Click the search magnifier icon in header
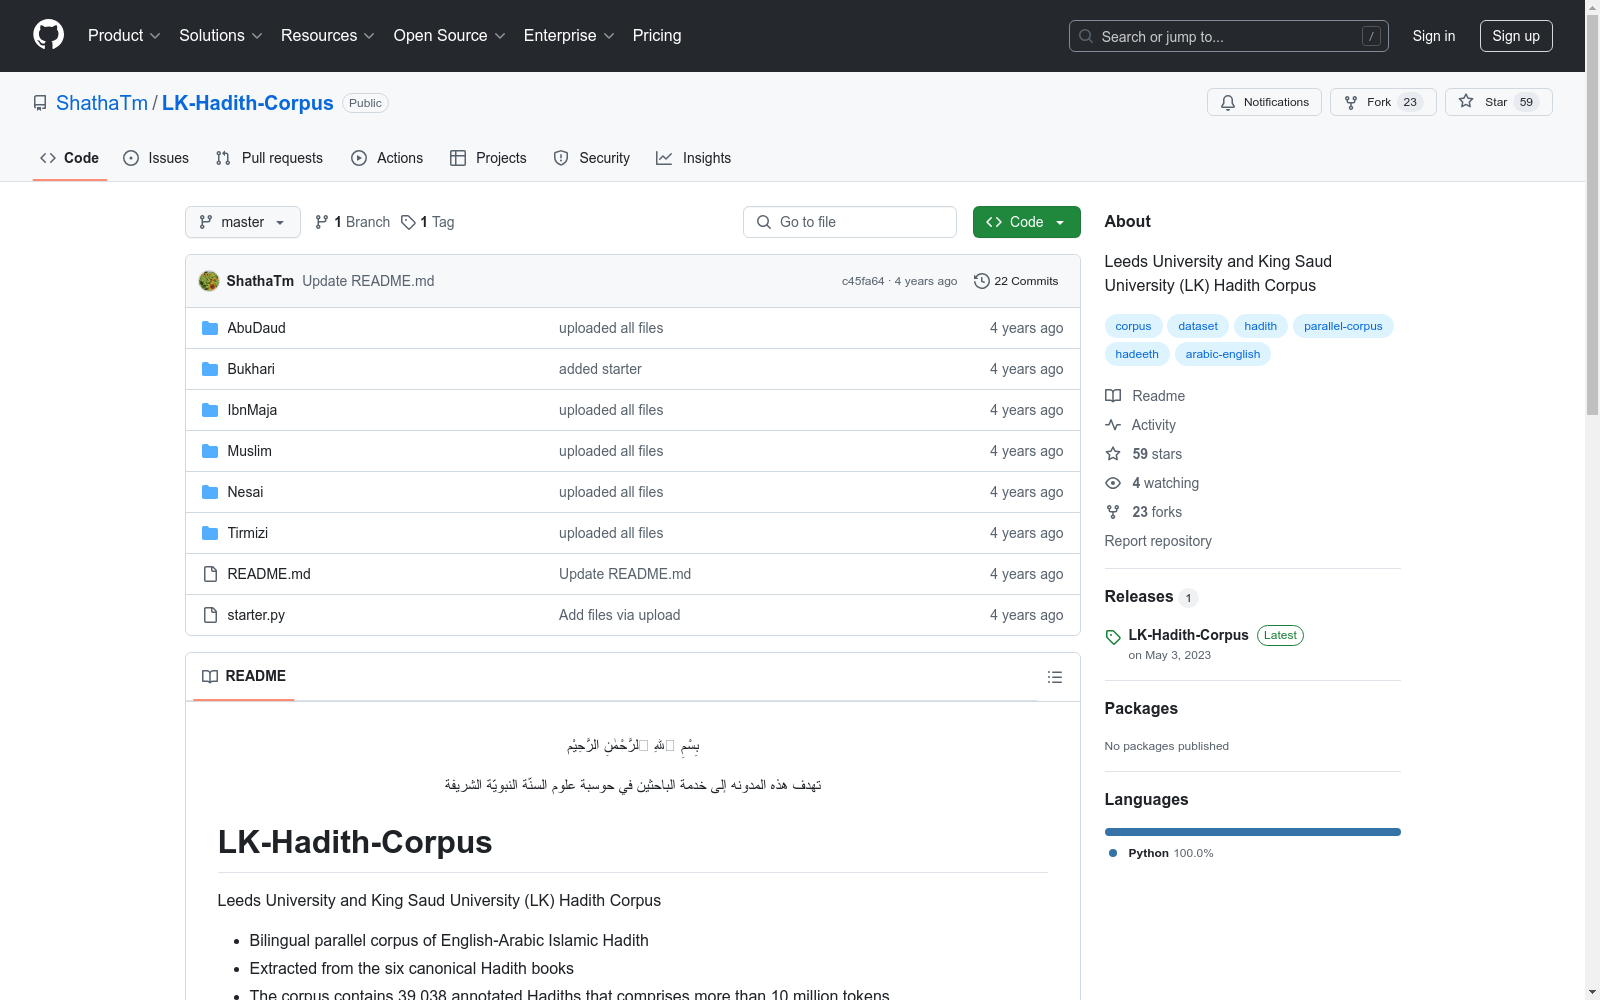The image size is (1600, 1000). tap(1086, 36)
